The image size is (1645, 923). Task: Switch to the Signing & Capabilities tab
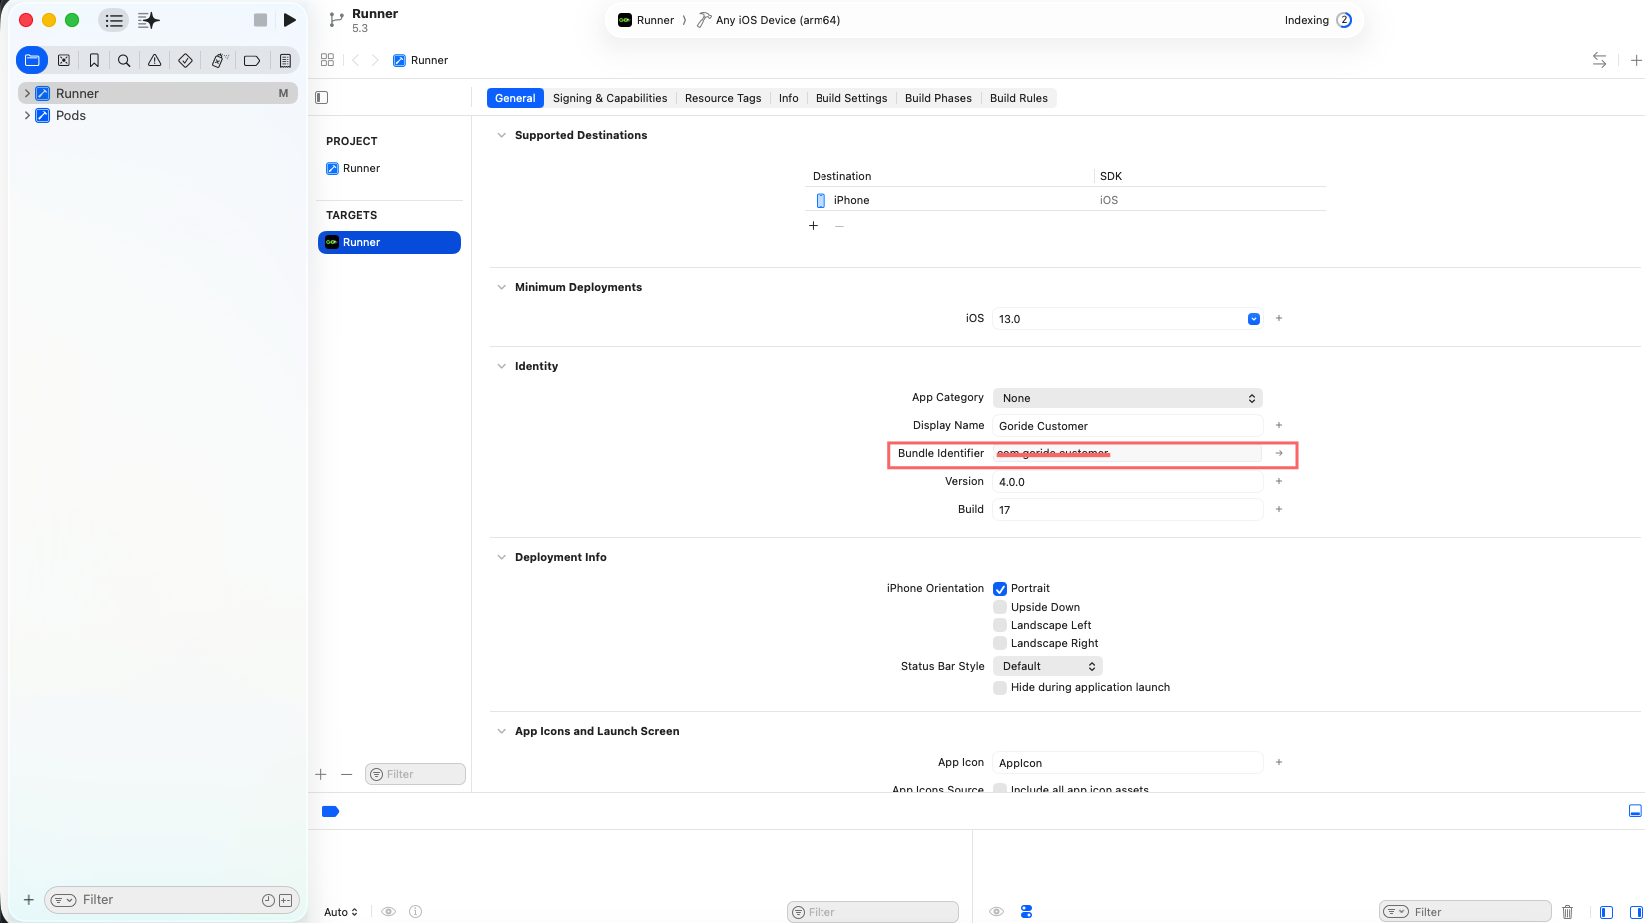[609, 98]
